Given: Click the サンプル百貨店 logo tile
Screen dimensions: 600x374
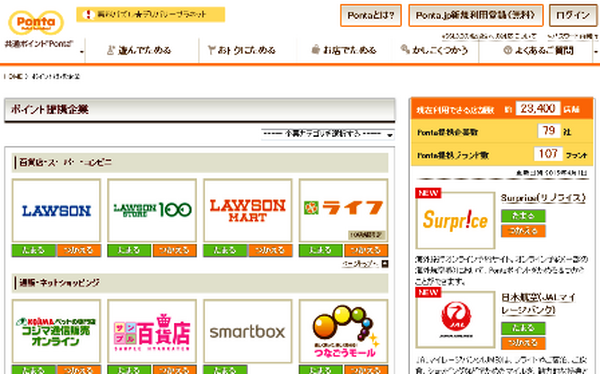Looking at the screenshot, I should 152,331.
